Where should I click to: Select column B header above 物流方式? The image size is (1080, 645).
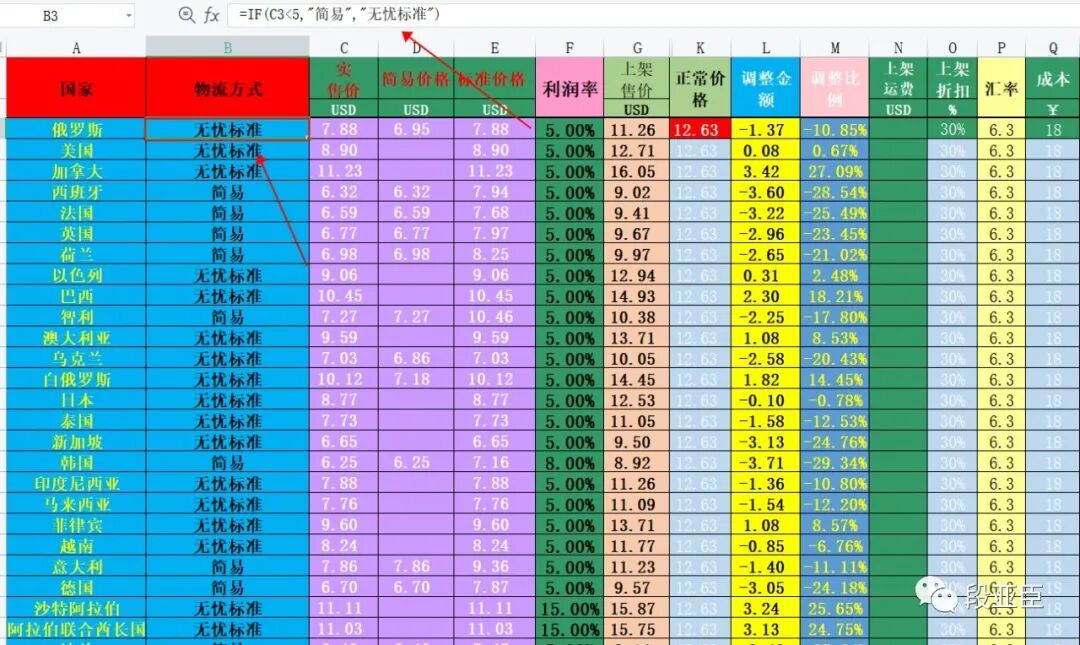point(225,47)
